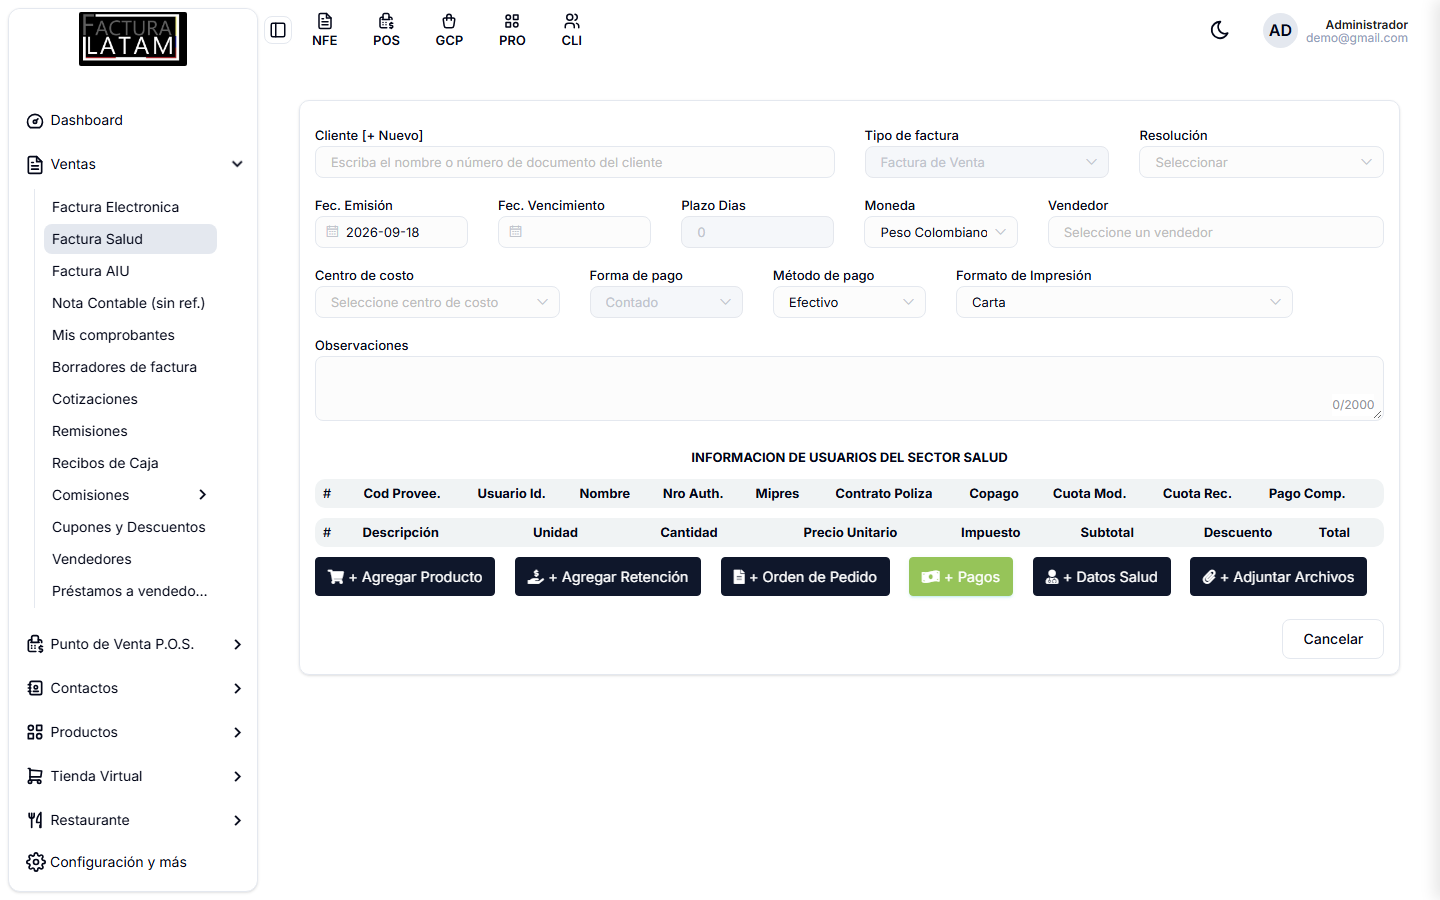Open the NFE shortcut icon

pos(325,30)
